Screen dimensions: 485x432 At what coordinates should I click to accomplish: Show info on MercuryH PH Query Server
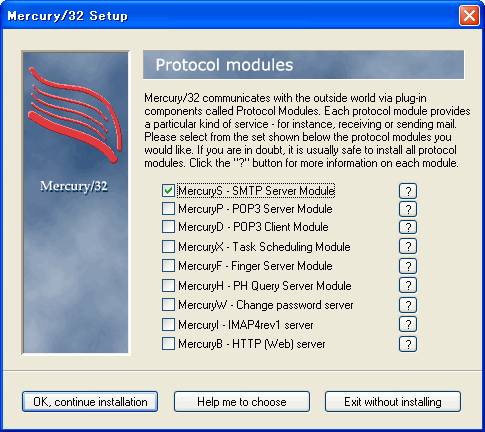(x=408, y=285)
